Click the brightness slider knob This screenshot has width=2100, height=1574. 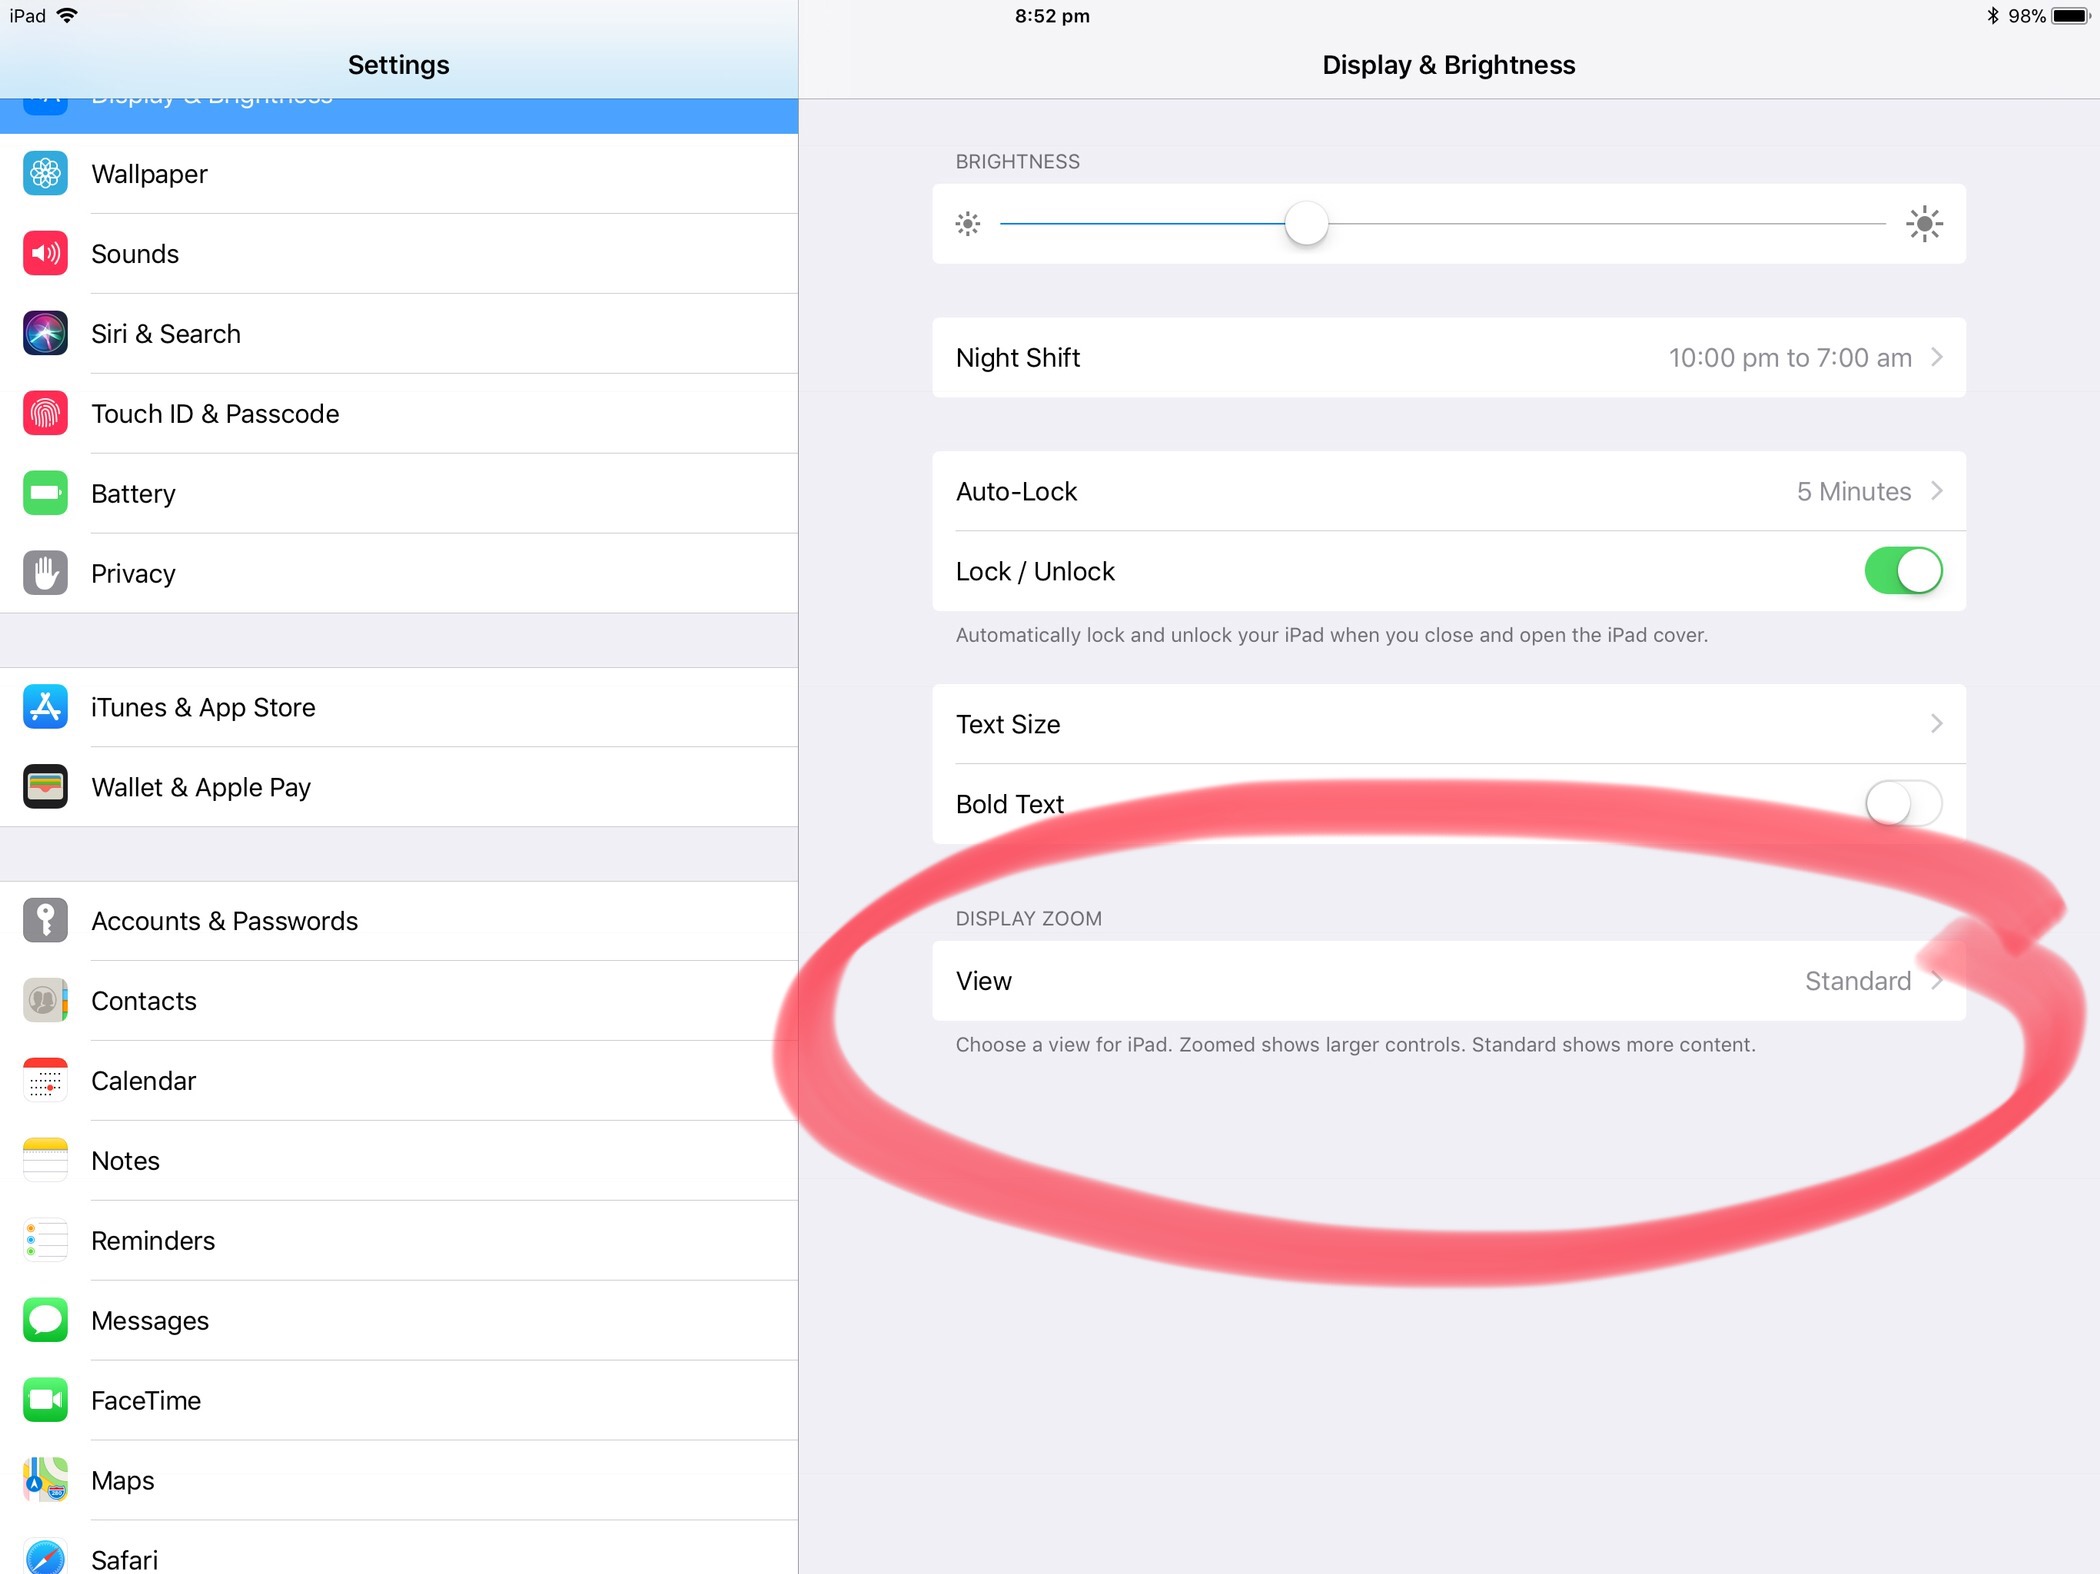pos(1306,223)
